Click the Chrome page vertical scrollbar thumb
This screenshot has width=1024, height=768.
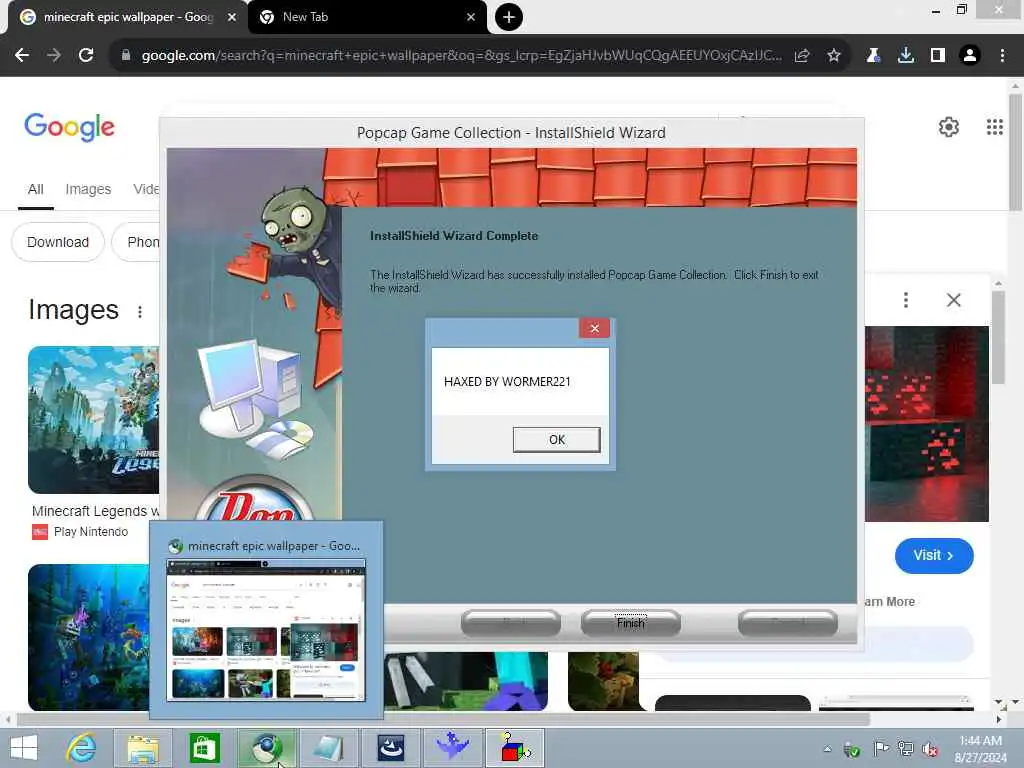[1015, 152]
